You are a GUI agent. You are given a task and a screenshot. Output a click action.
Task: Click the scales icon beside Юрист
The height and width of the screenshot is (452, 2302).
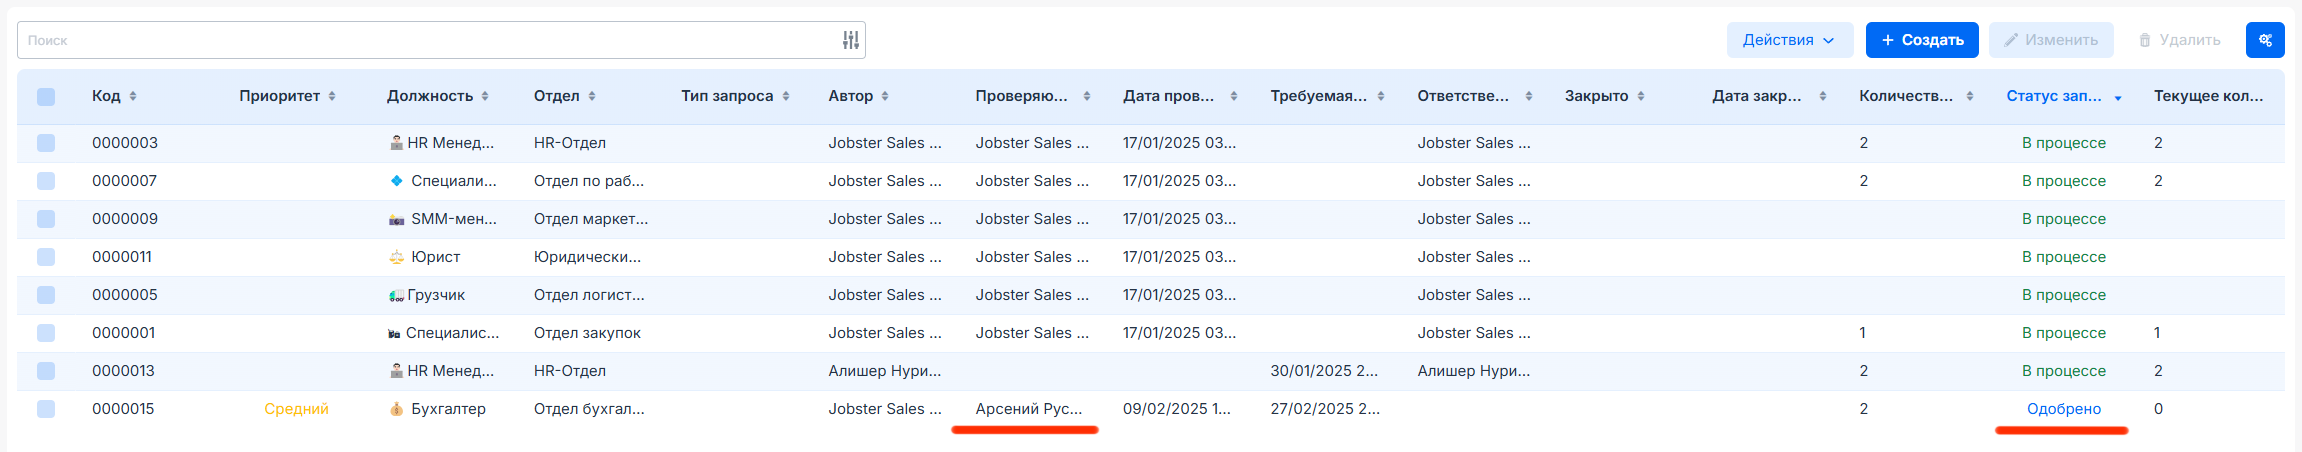pyautogui.click(x=396, y=257)
